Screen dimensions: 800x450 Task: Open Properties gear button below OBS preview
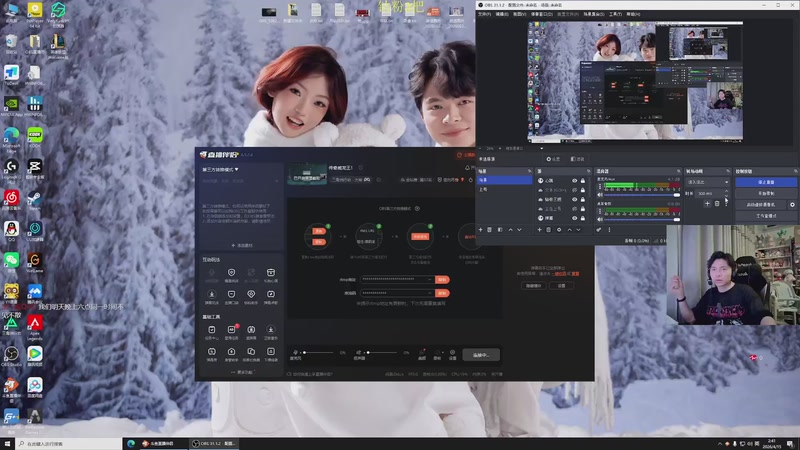553,159
